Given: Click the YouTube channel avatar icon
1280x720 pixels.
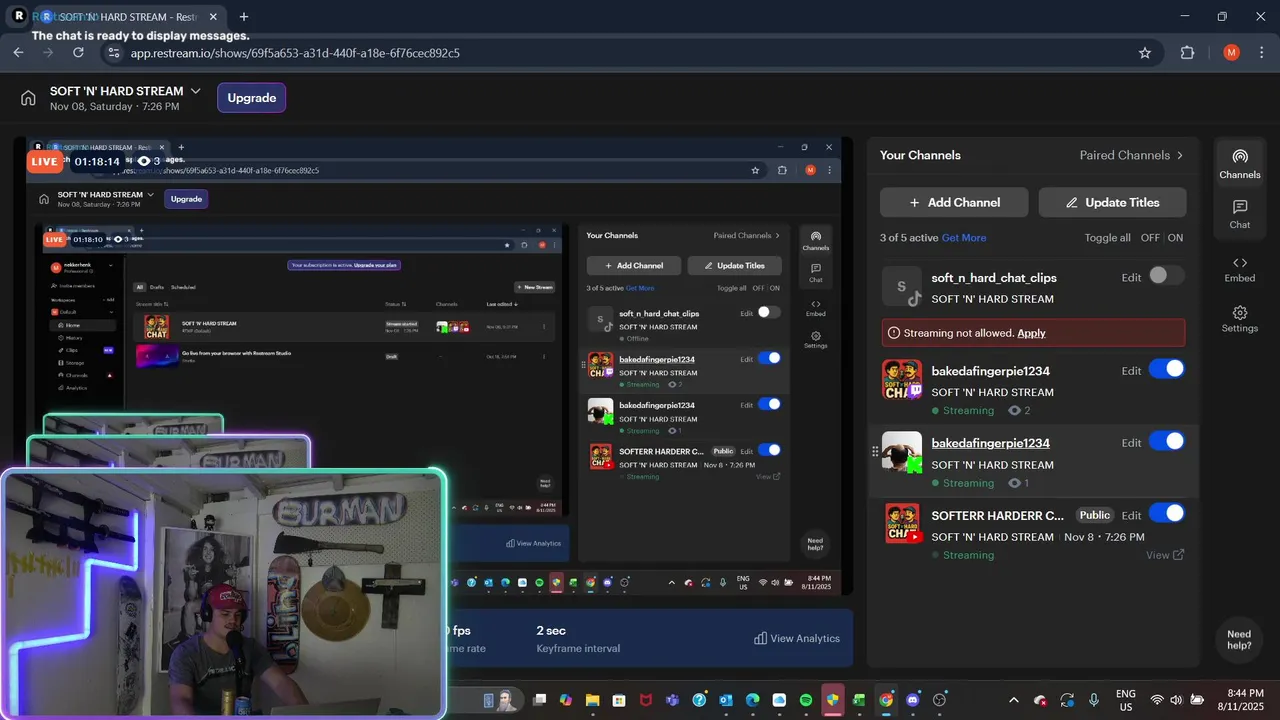Looking at the screenshot, I should pyautogui.click(x=902, y=523).
